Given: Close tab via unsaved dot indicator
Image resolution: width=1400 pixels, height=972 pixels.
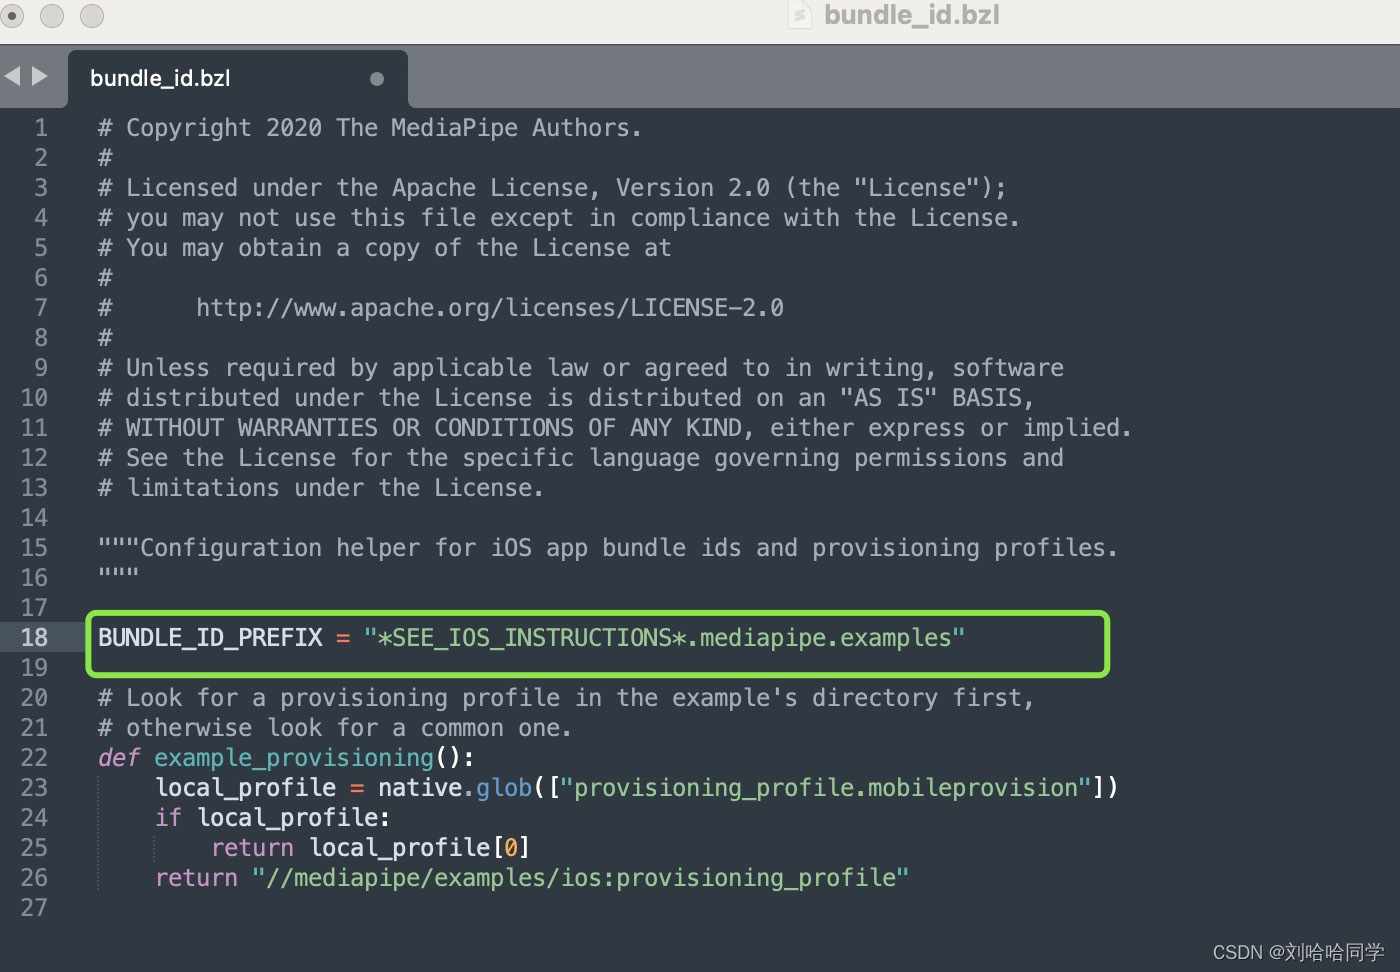Looking at the screenshot, I should click(377, 79).
